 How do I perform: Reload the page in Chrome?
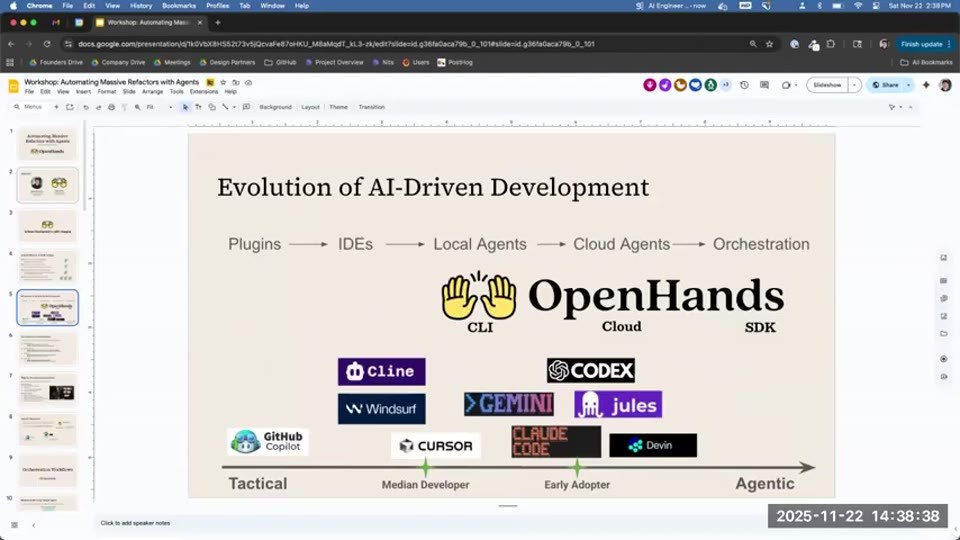(x=47, y=44)
